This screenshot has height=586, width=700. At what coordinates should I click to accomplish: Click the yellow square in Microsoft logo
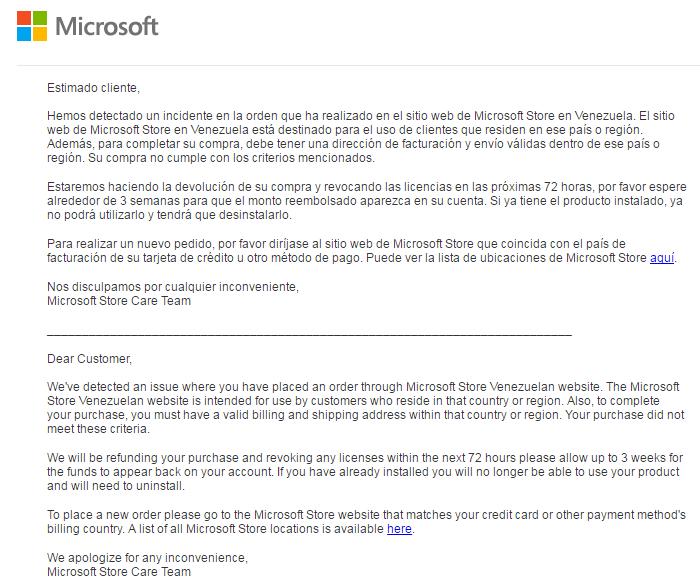[39, 33]
